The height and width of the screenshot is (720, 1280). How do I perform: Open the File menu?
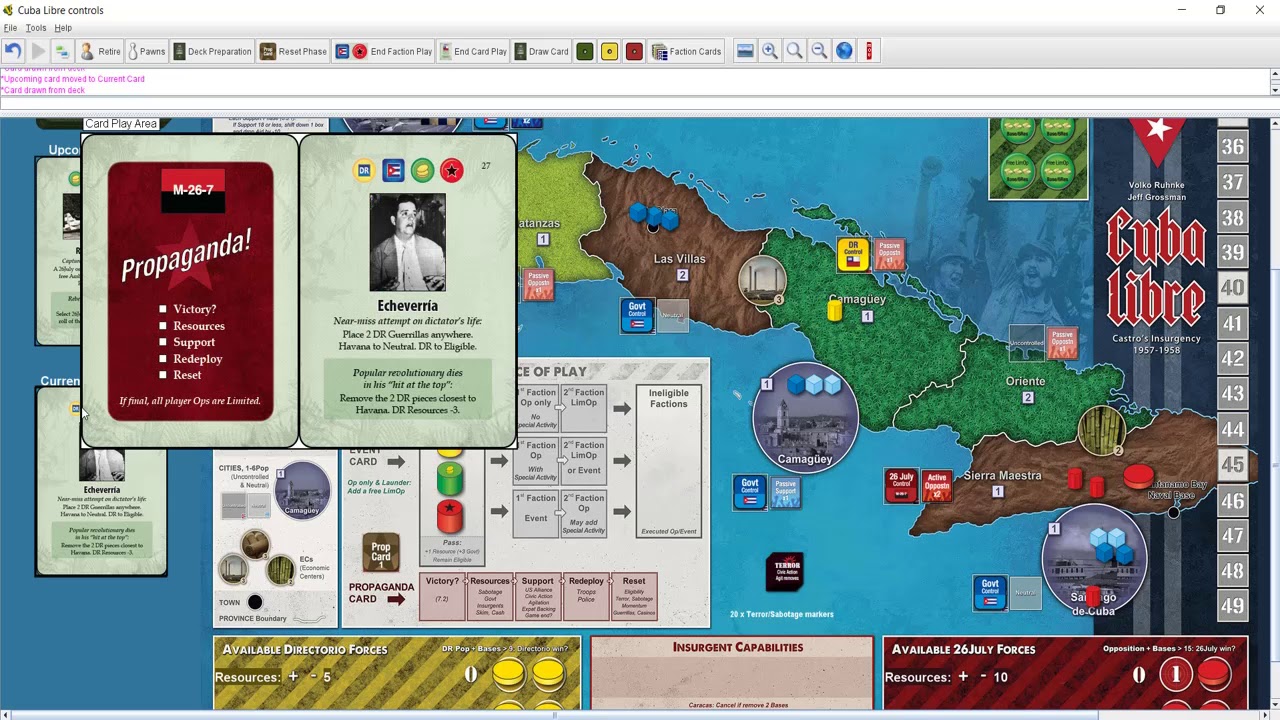point(10,28)
